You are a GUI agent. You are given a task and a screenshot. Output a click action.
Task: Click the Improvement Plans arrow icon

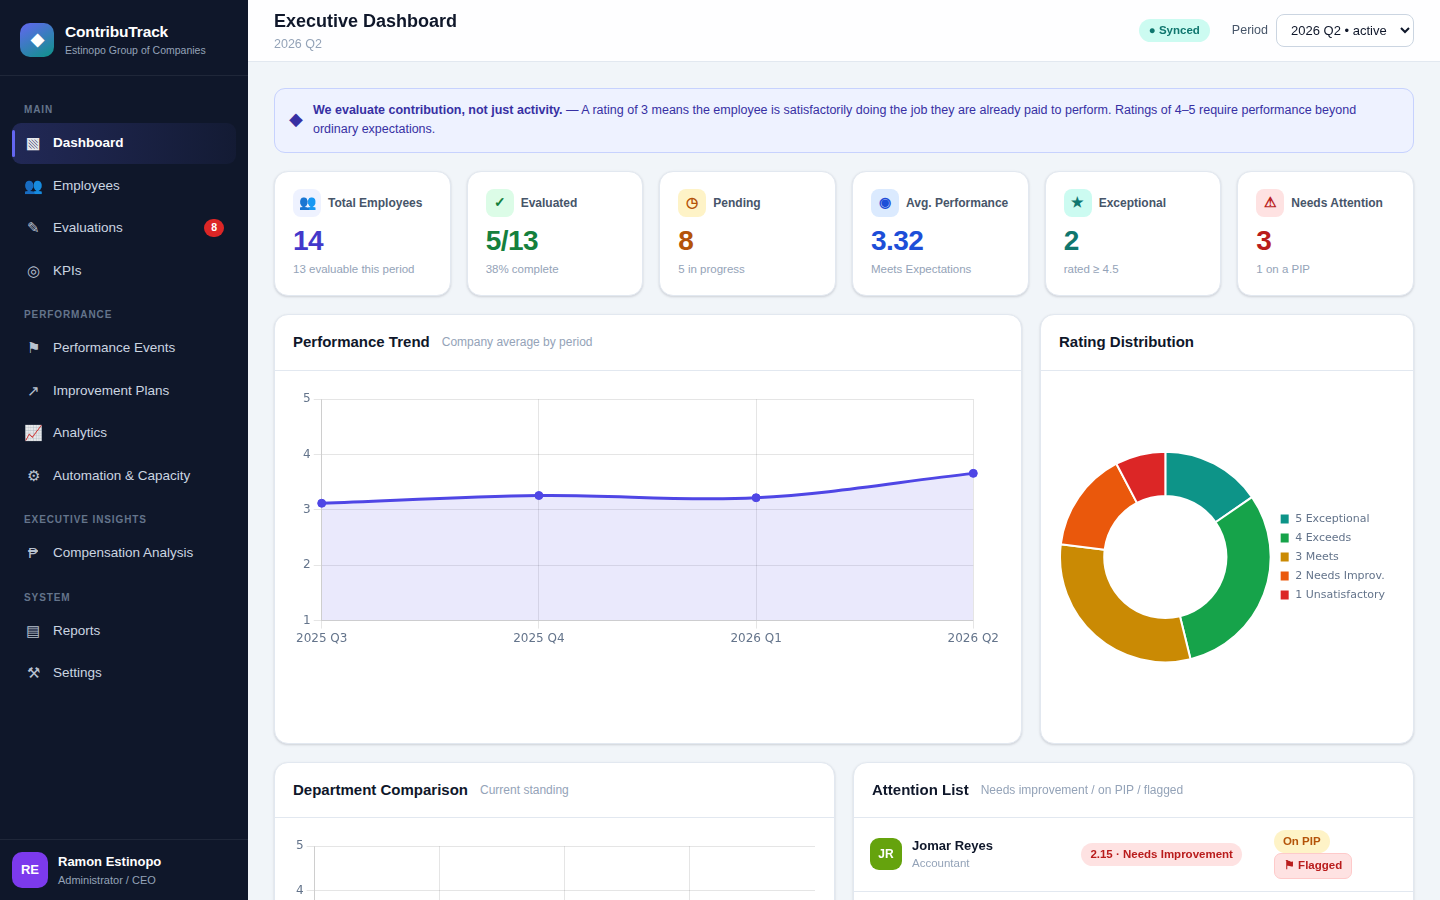click(x=33, y=391)
